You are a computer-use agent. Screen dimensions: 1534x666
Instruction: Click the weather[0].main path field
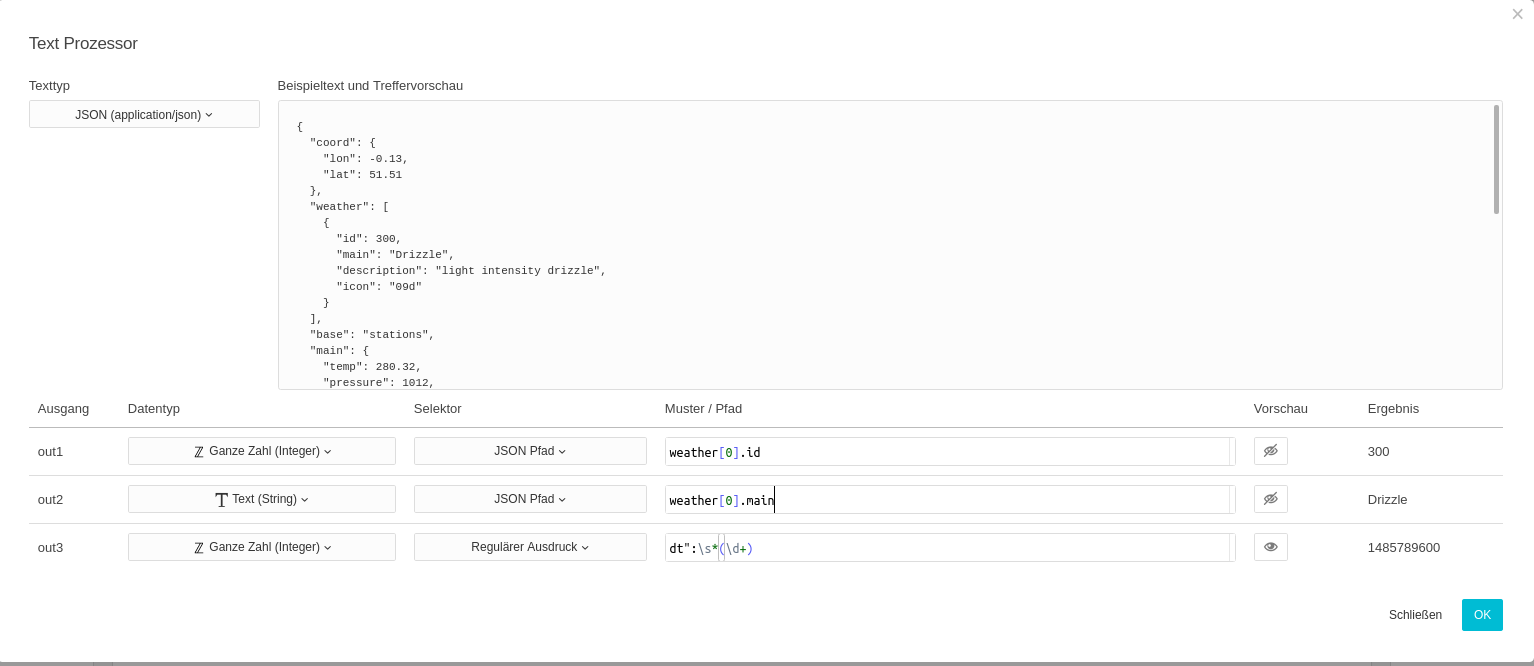(x=945, y=500)
